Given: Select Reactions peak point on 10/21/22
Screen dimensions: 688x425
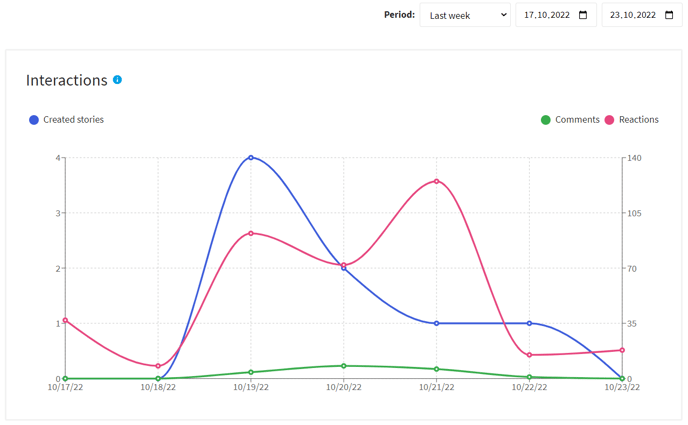Looking at the screenshot, I should click(437, 181).
